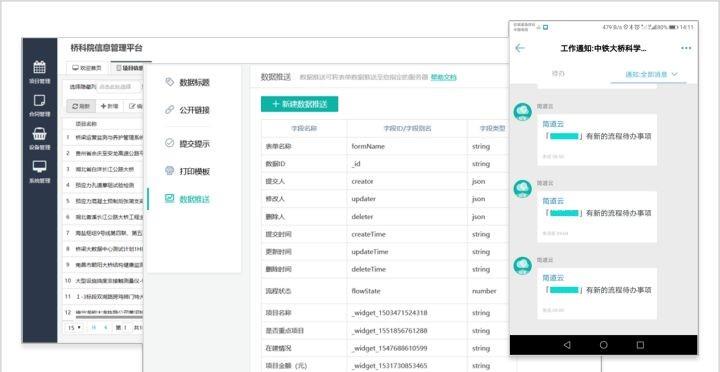Click the chart icon beside 数据推送
Screen dimensions: 720x372
[x=169, y=198]
